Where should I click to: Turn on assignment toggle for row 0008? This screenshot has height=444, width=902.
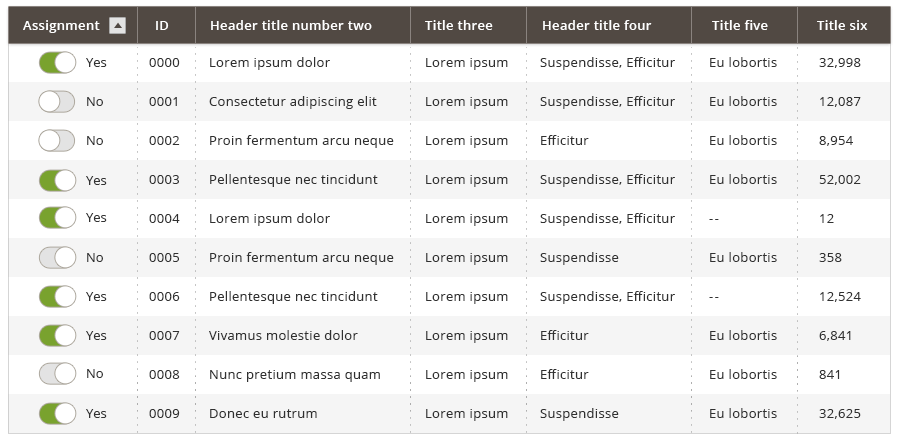tap(57, 374)
